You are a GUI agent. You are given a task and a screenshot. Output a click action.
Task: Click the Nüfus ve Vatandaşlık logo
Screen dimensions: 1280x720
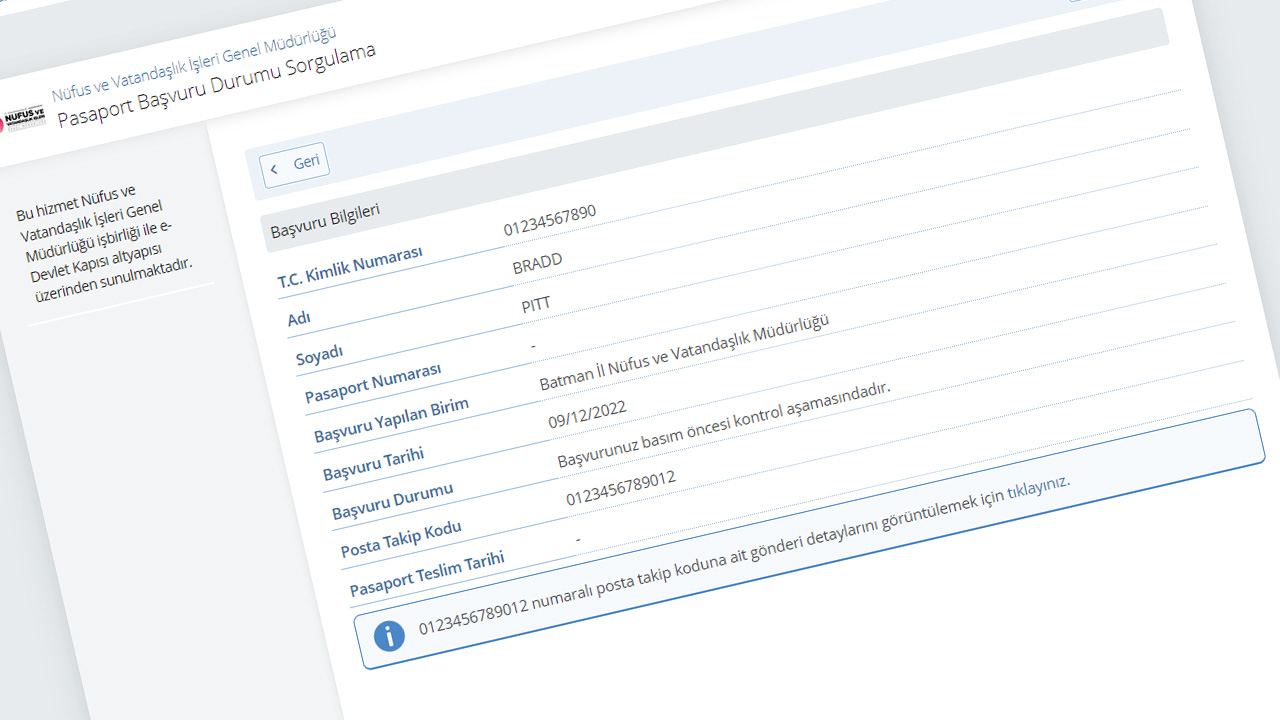tap(25, 119)
